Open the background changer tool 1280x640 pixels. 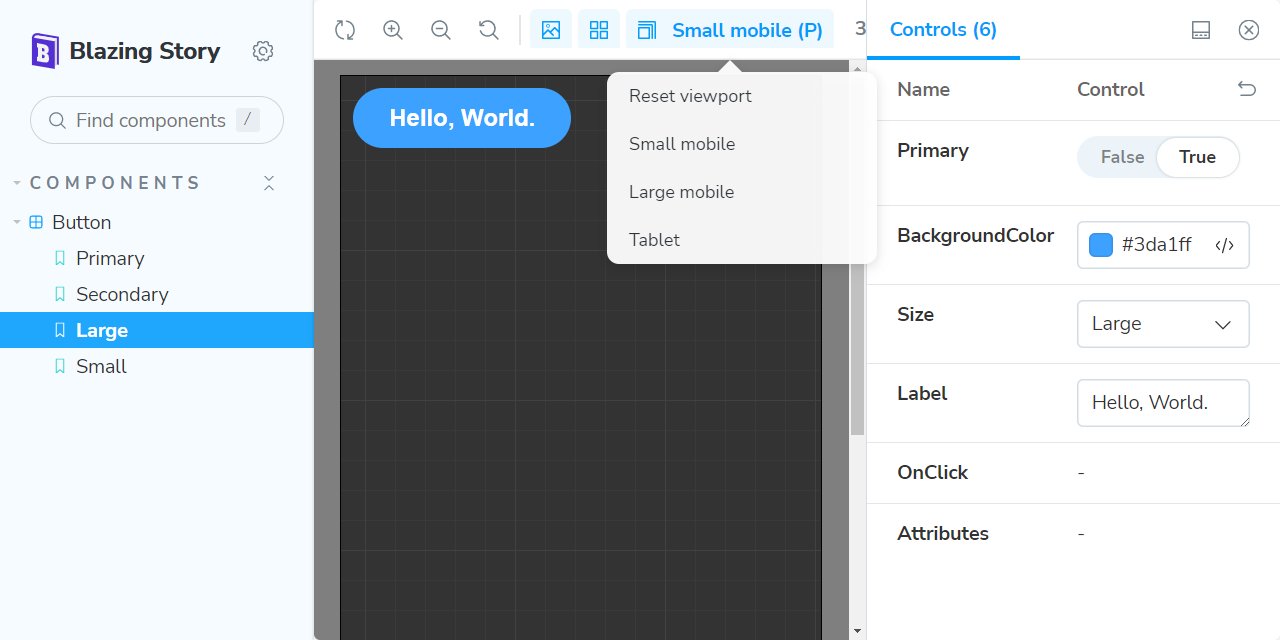551,30
